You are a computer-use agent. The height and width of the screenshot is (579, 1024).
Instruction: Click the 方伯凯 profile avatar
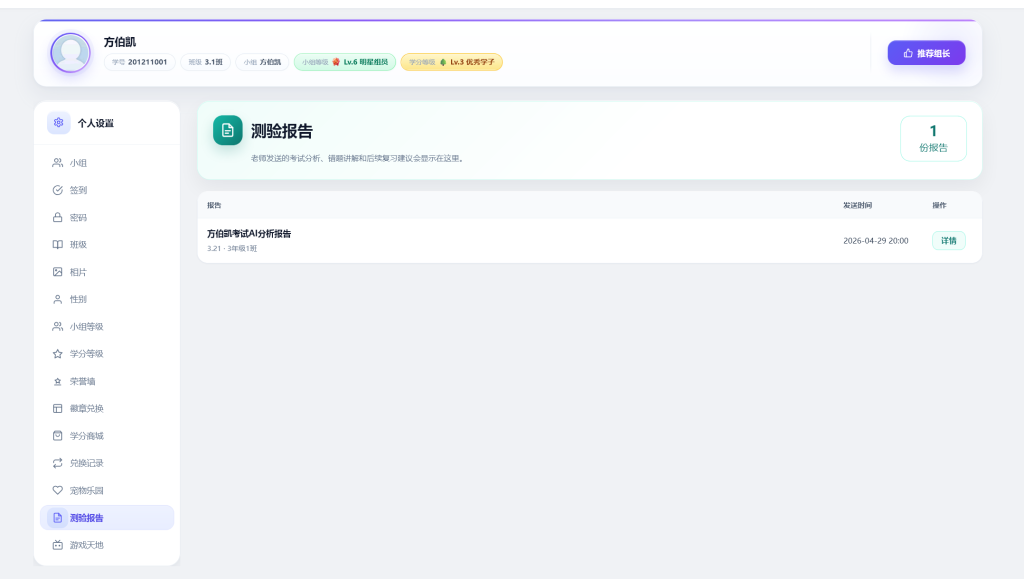tap(71, 53)
